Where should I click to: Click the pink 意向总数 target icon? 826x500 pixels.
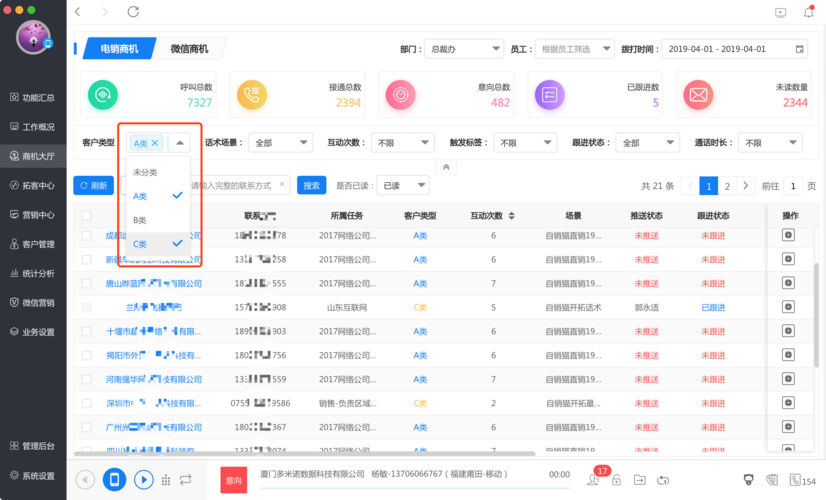point(400,95)
